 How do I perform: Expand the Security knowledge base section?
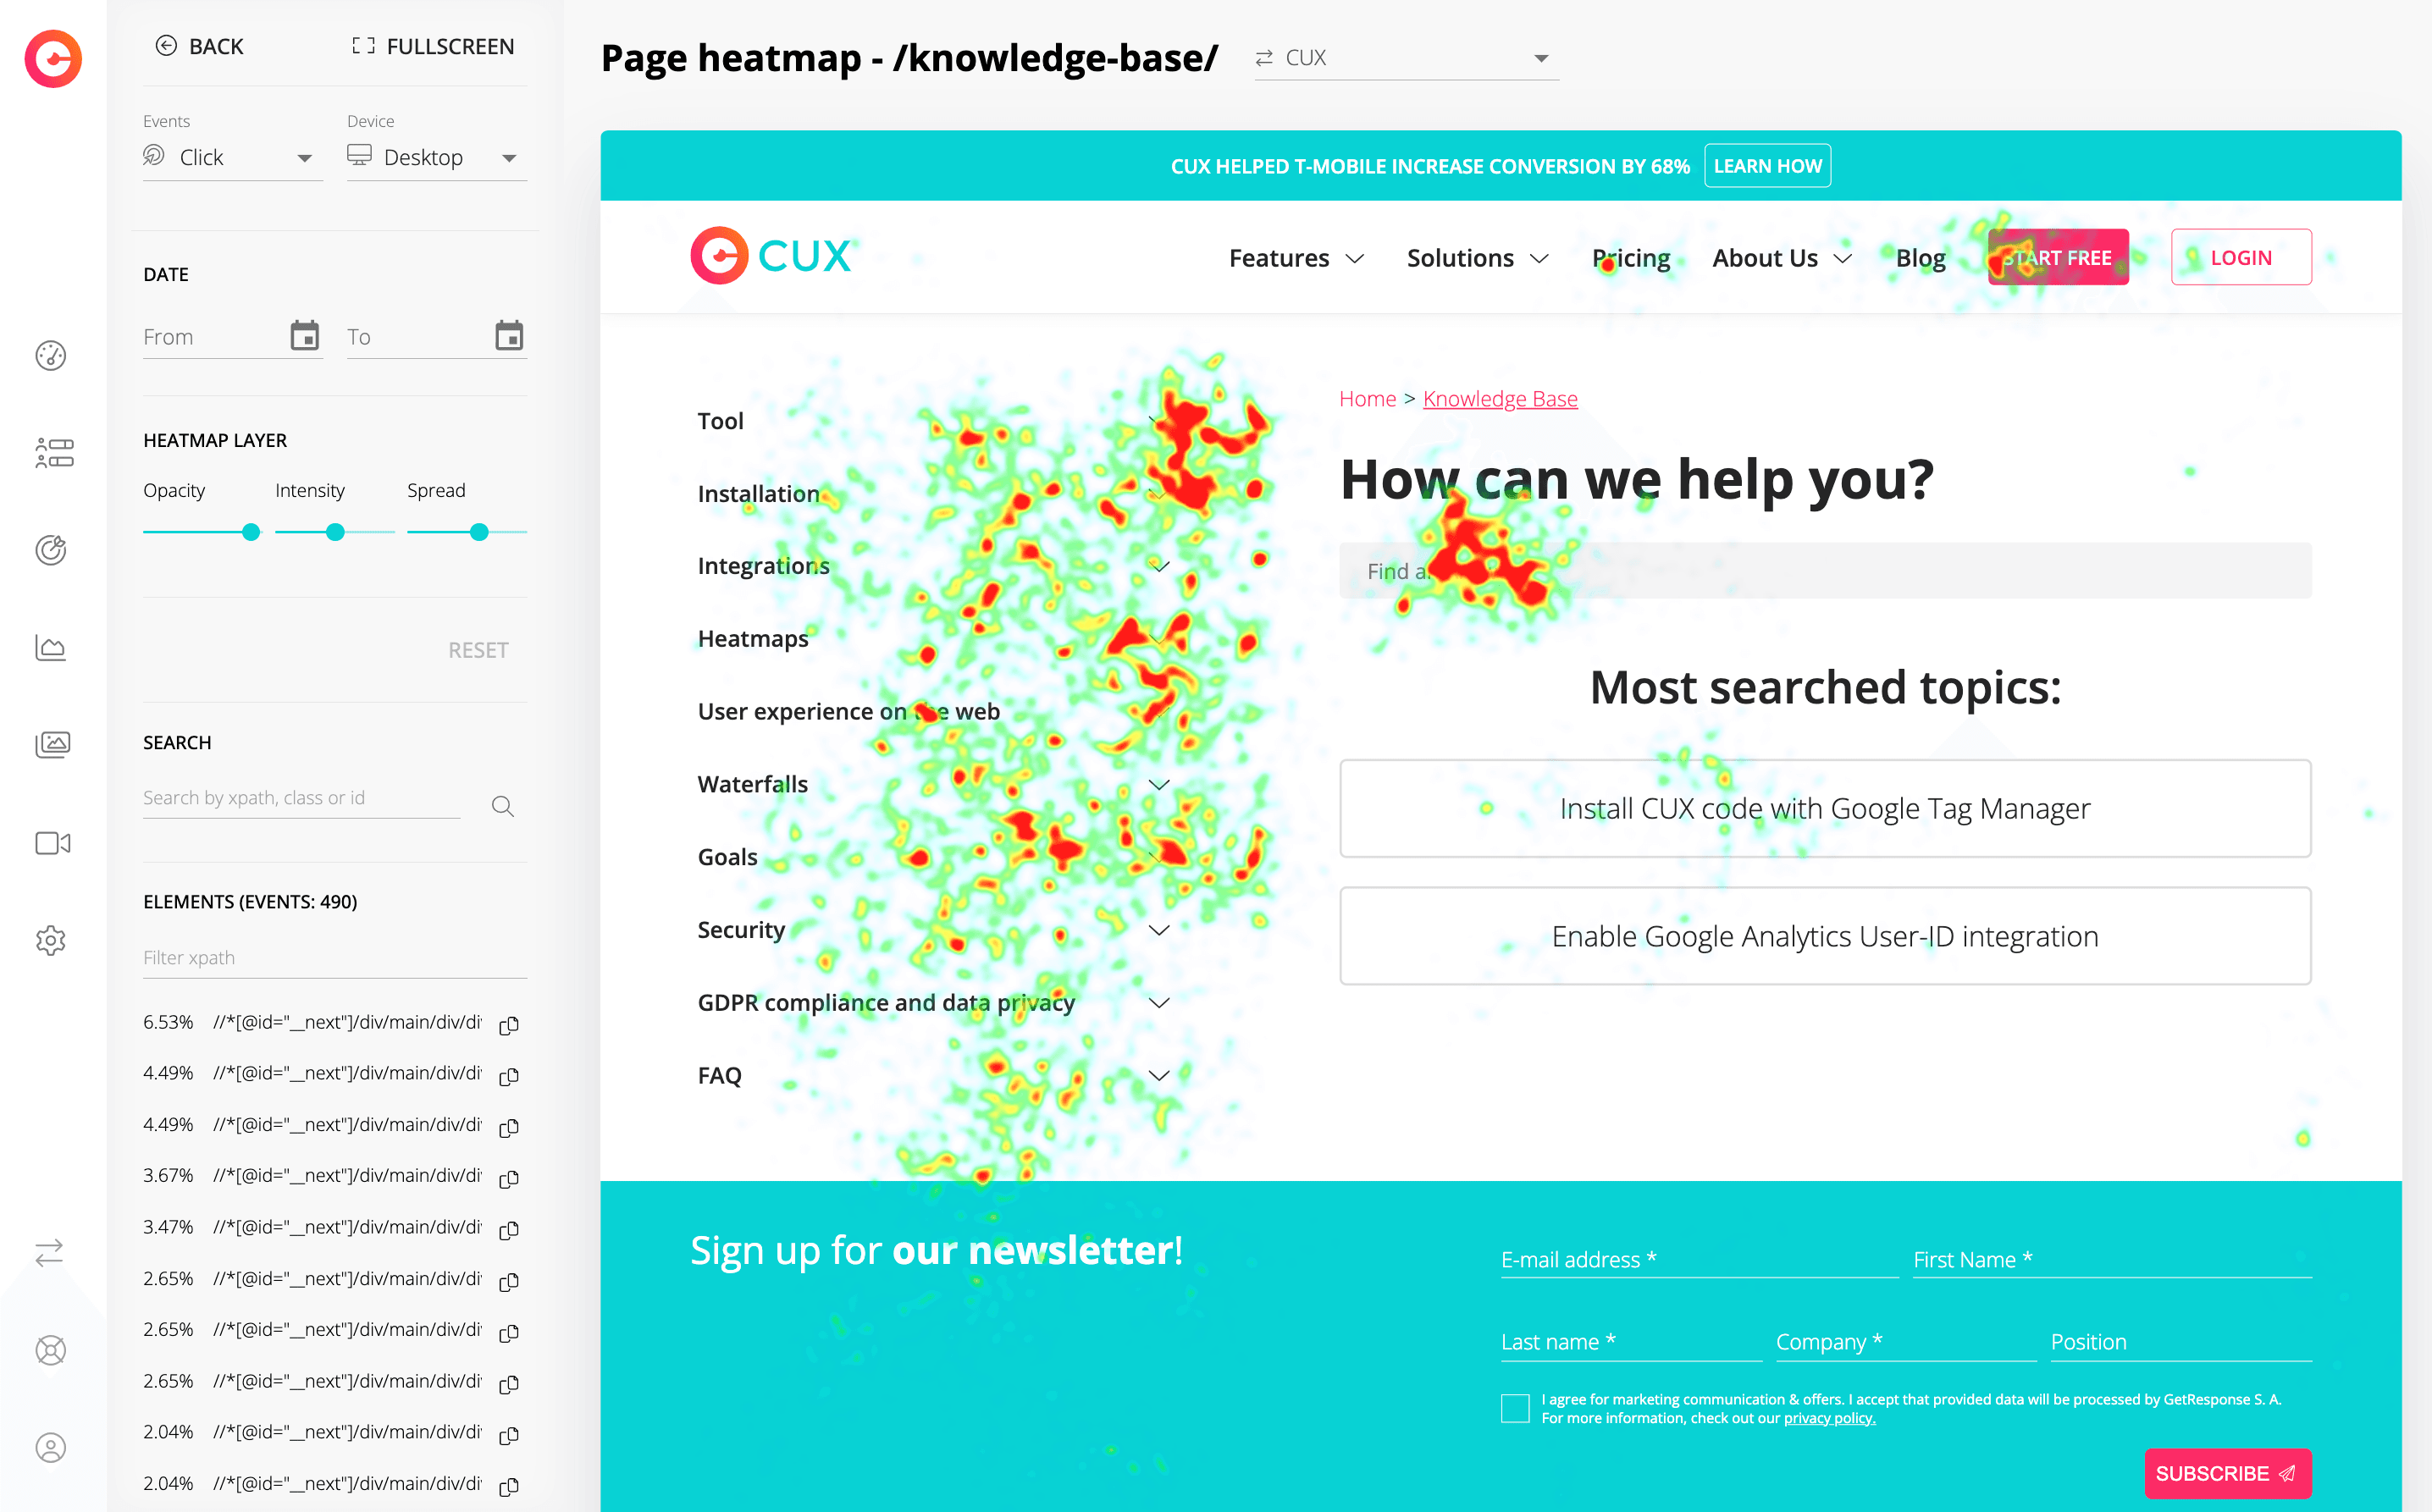pos(1159,930)
